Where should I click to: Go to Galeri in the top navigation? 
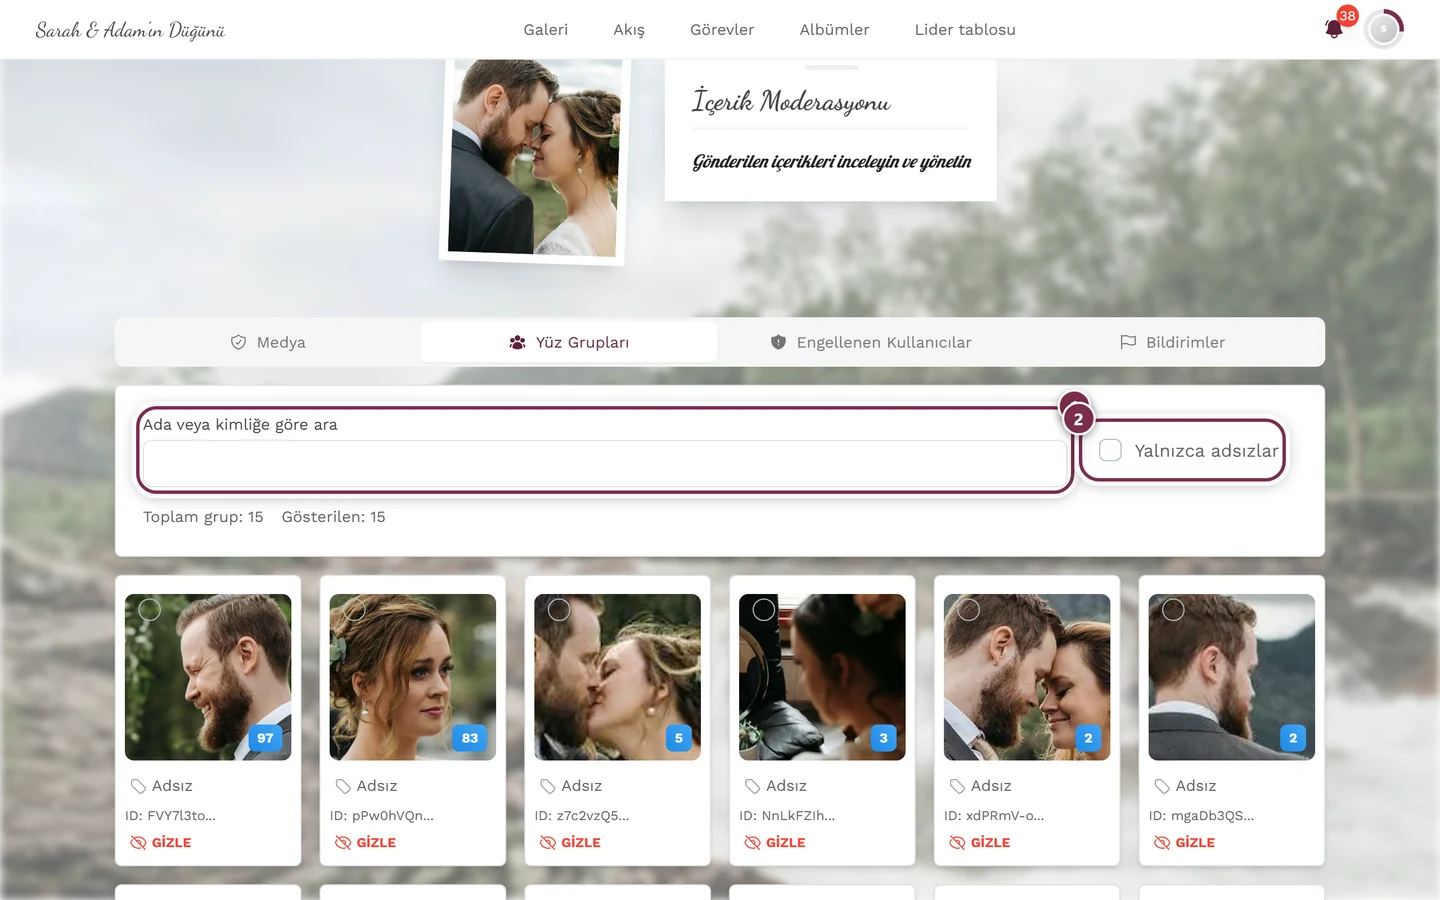point(546,30)
